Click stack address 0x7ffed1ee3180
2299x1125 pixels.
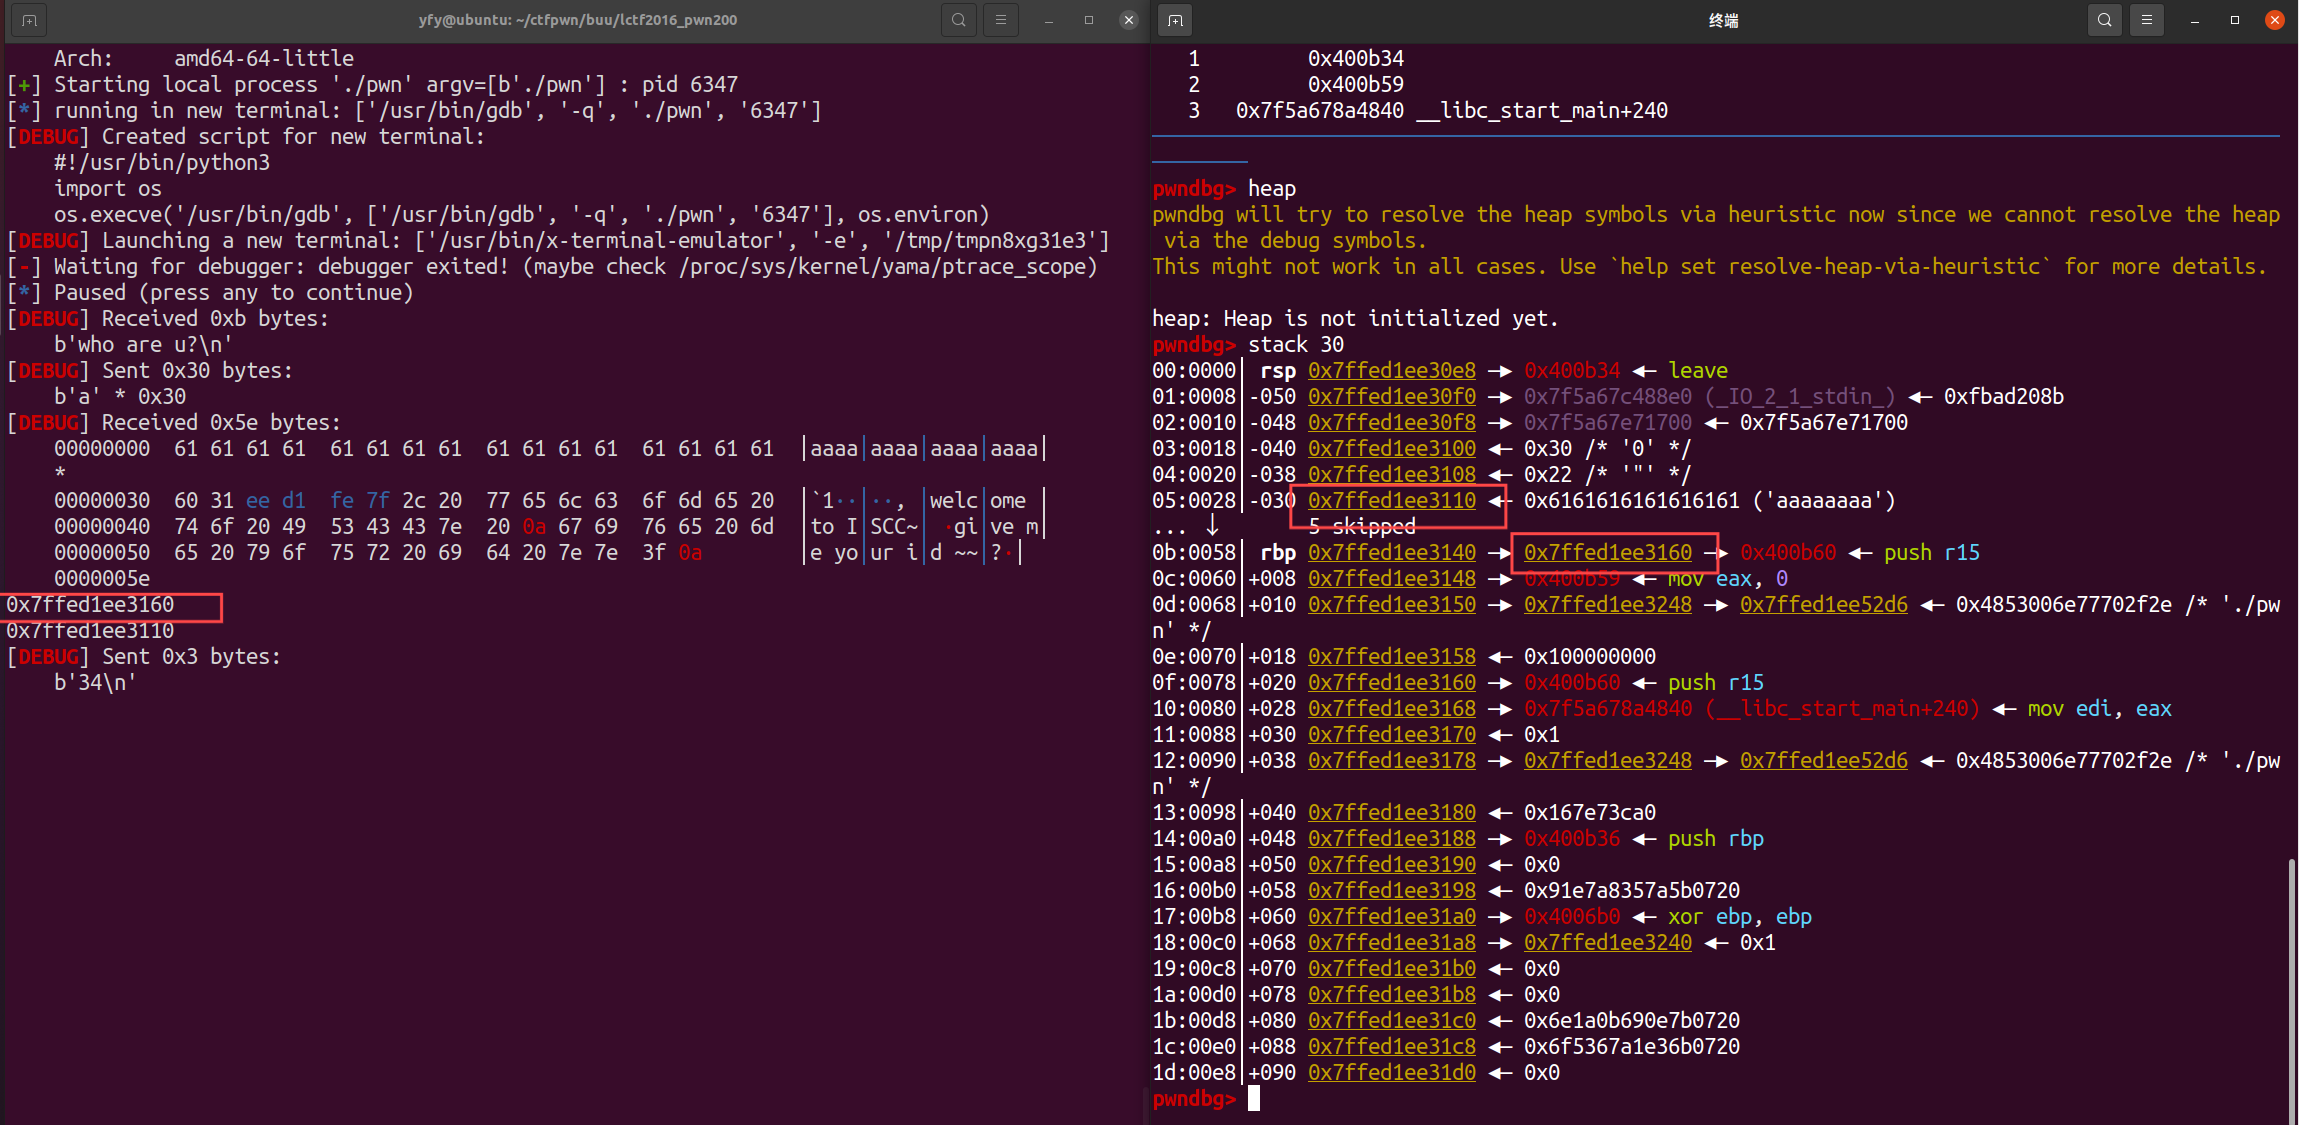point(1392,813)
